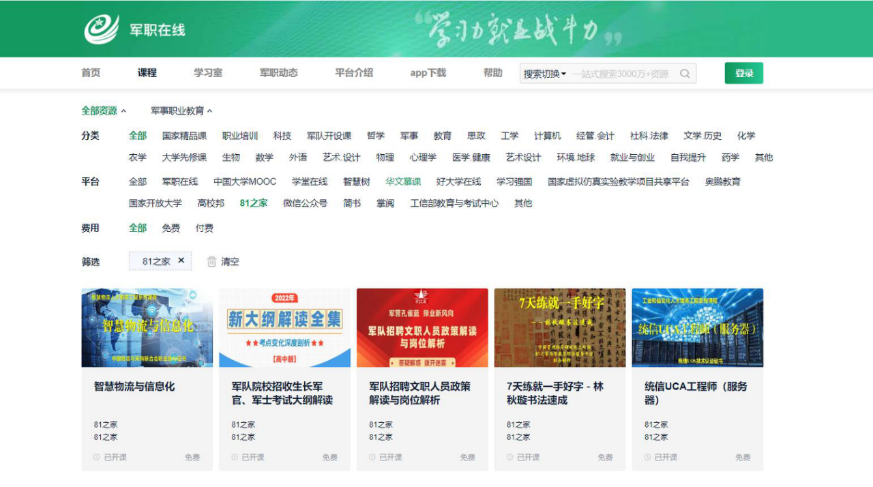
Task: Filter by the 计算机 category
Action: [x=547, y=136]
